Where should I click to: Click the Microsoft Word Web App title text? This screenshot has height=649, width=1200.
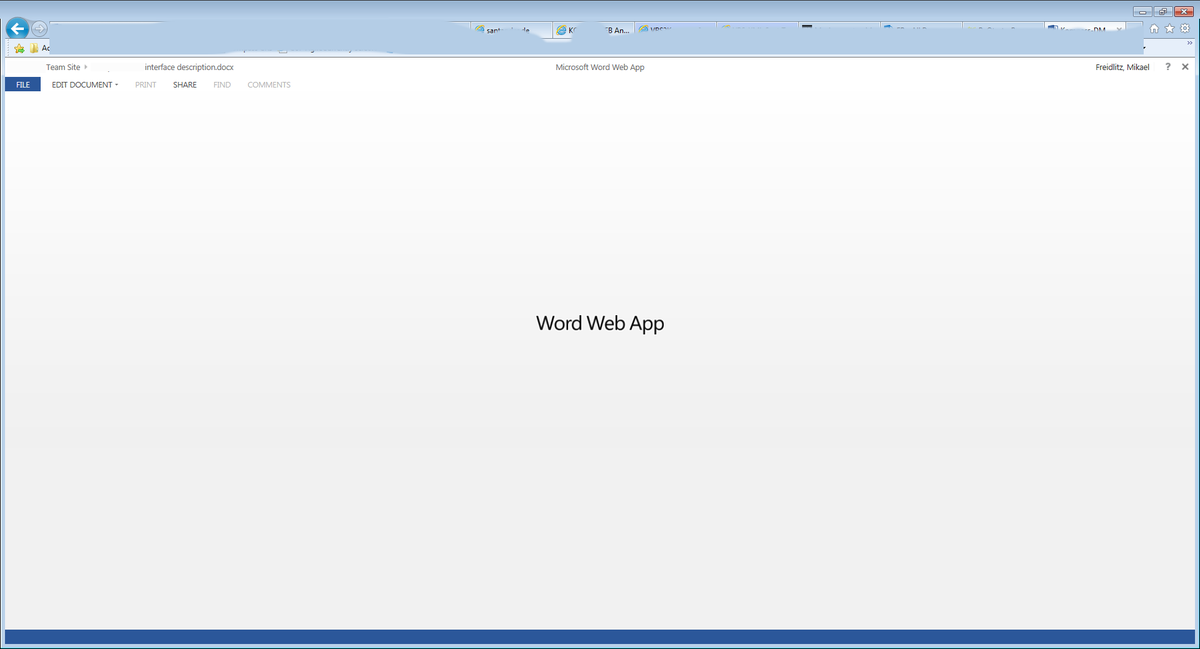pos(600,67)
